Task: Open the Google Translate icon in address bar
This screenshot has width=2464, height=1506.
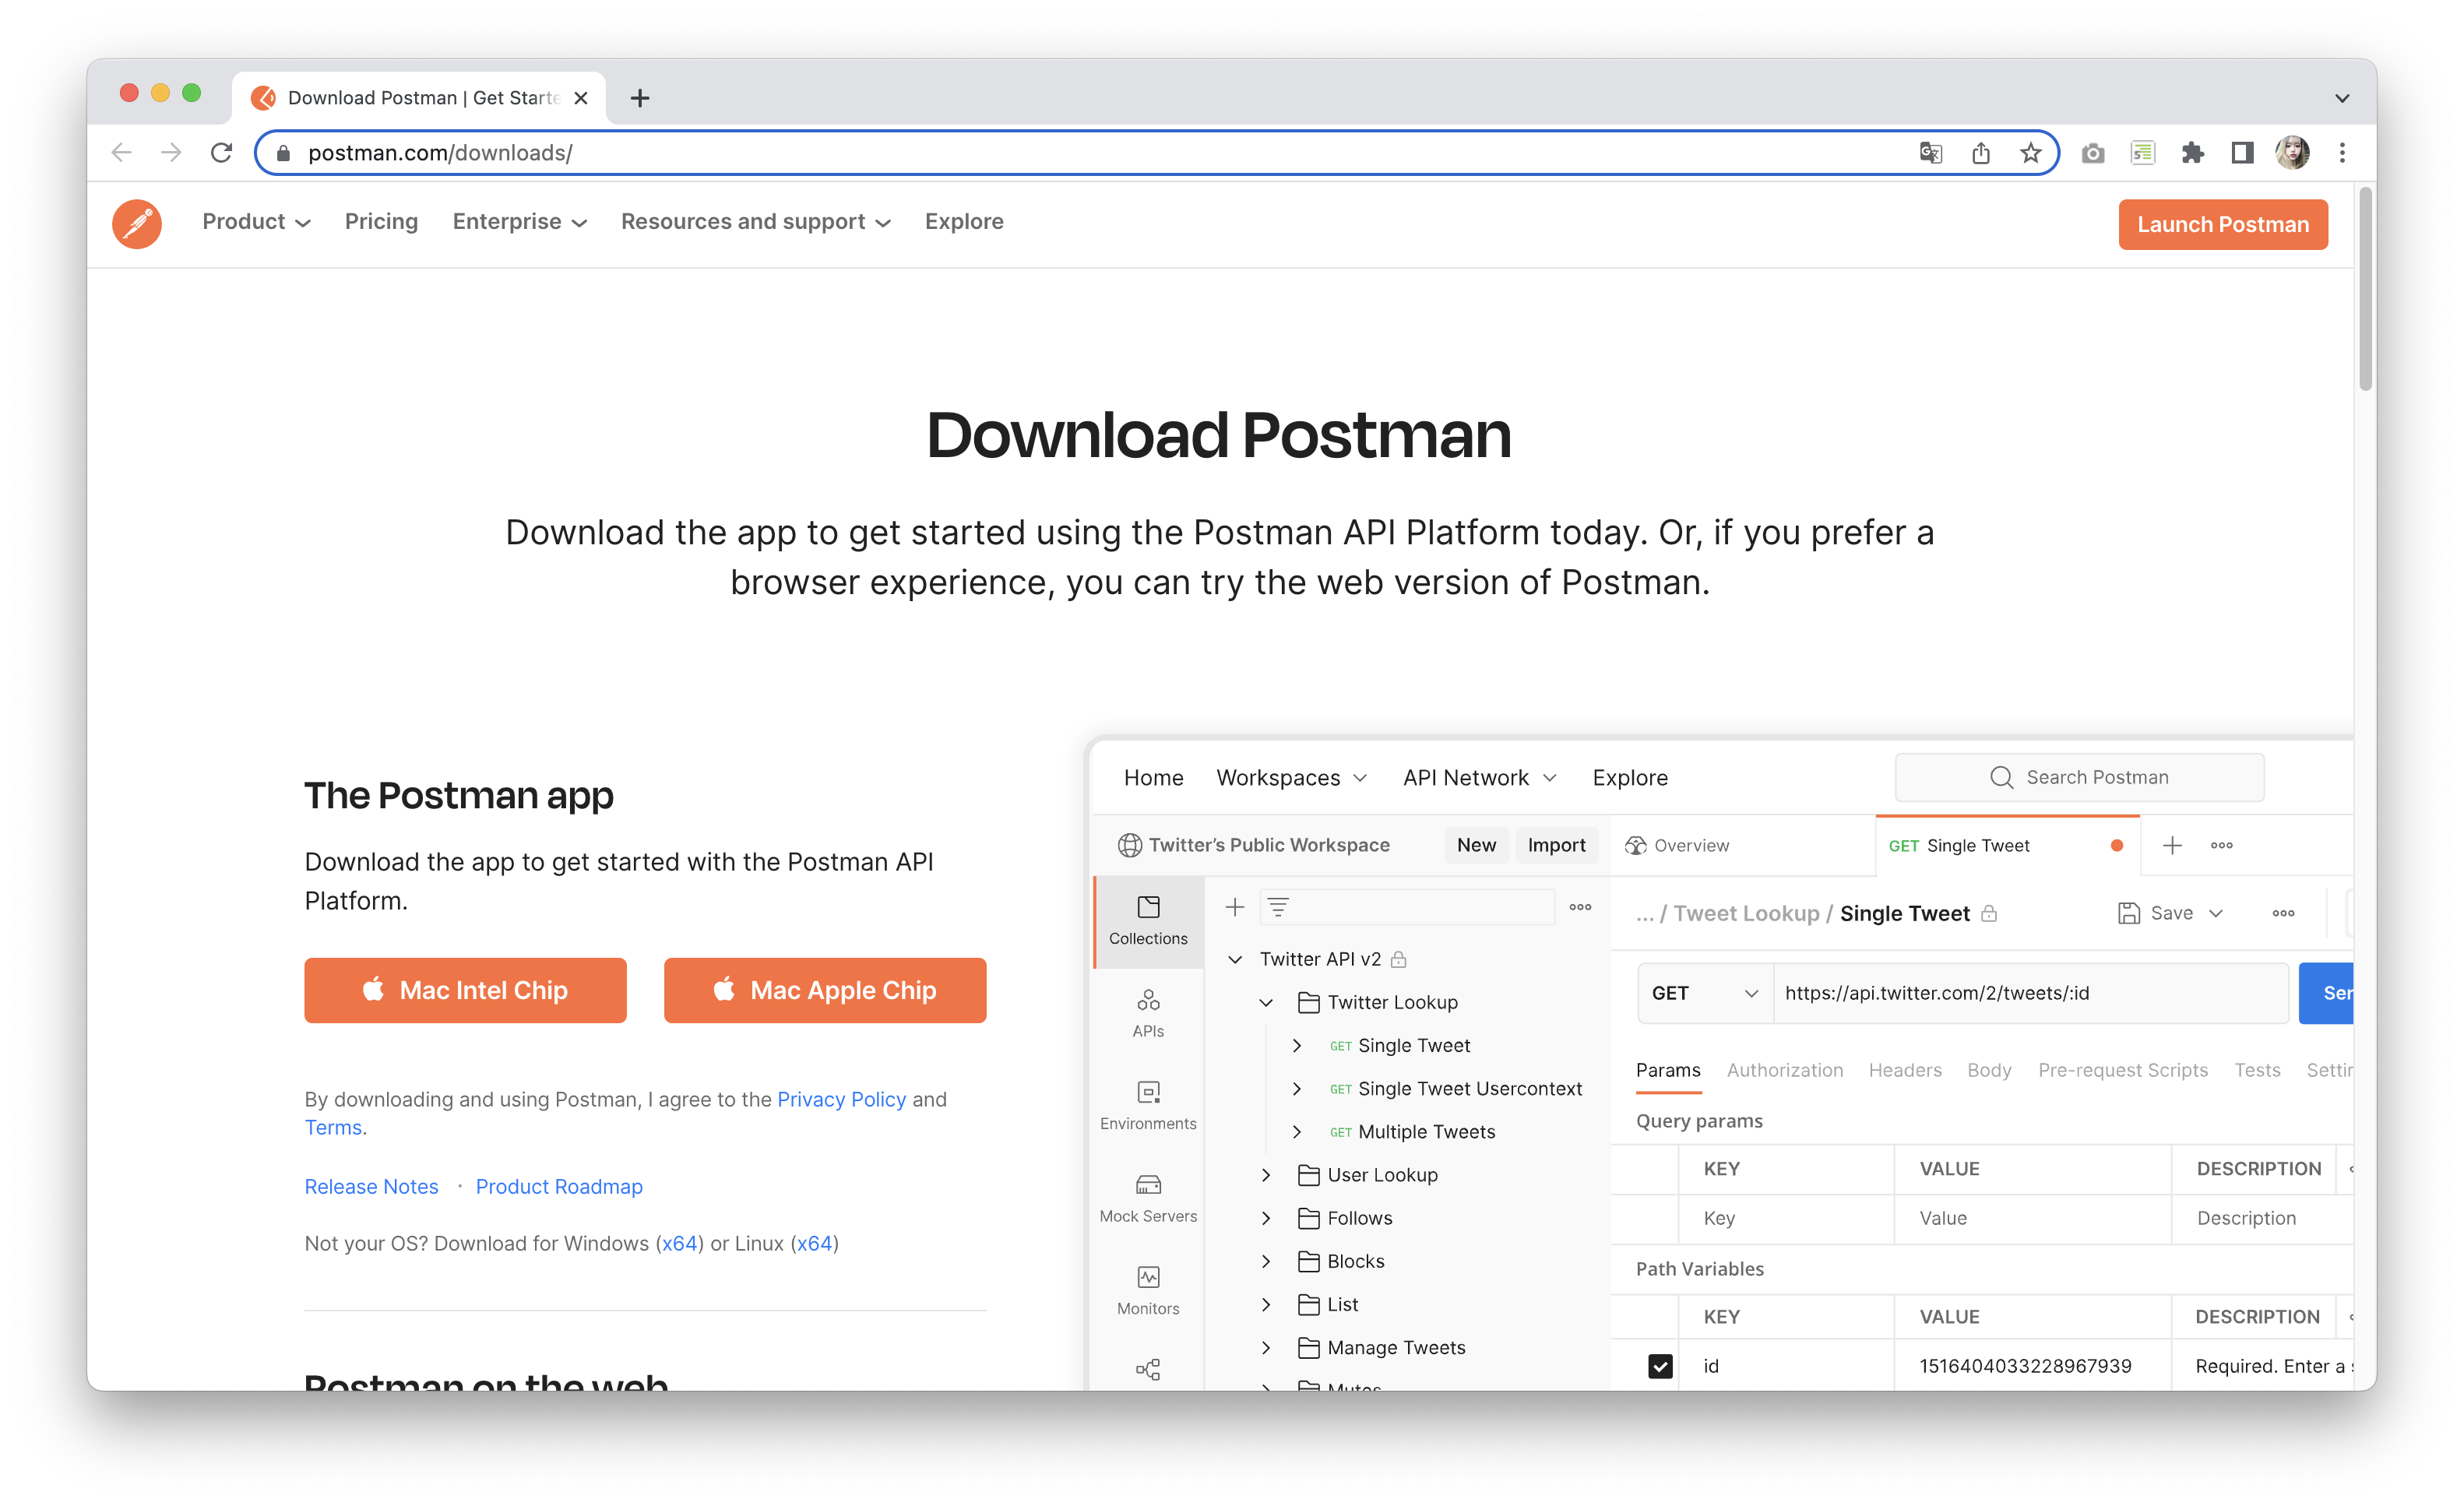Action: 1930,152
